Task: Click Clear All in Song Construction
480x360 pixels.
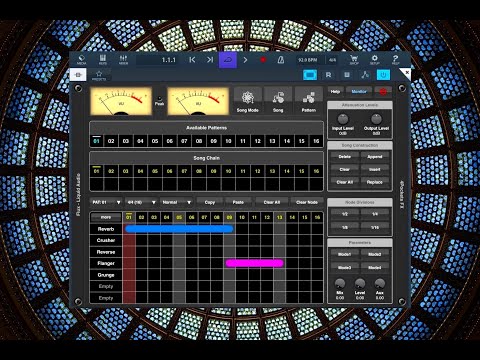Action: point(345,182)
